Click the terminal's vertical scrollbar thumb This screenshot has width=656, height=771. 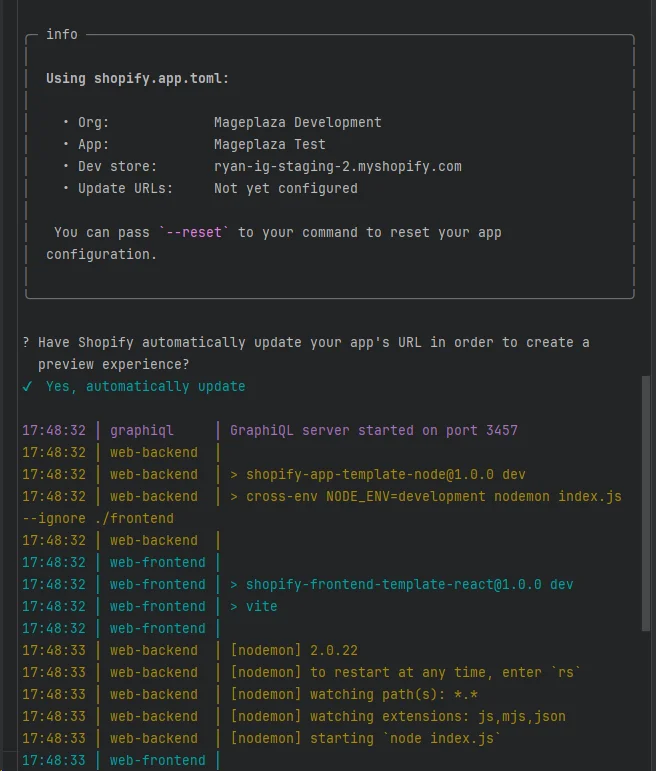645,502
